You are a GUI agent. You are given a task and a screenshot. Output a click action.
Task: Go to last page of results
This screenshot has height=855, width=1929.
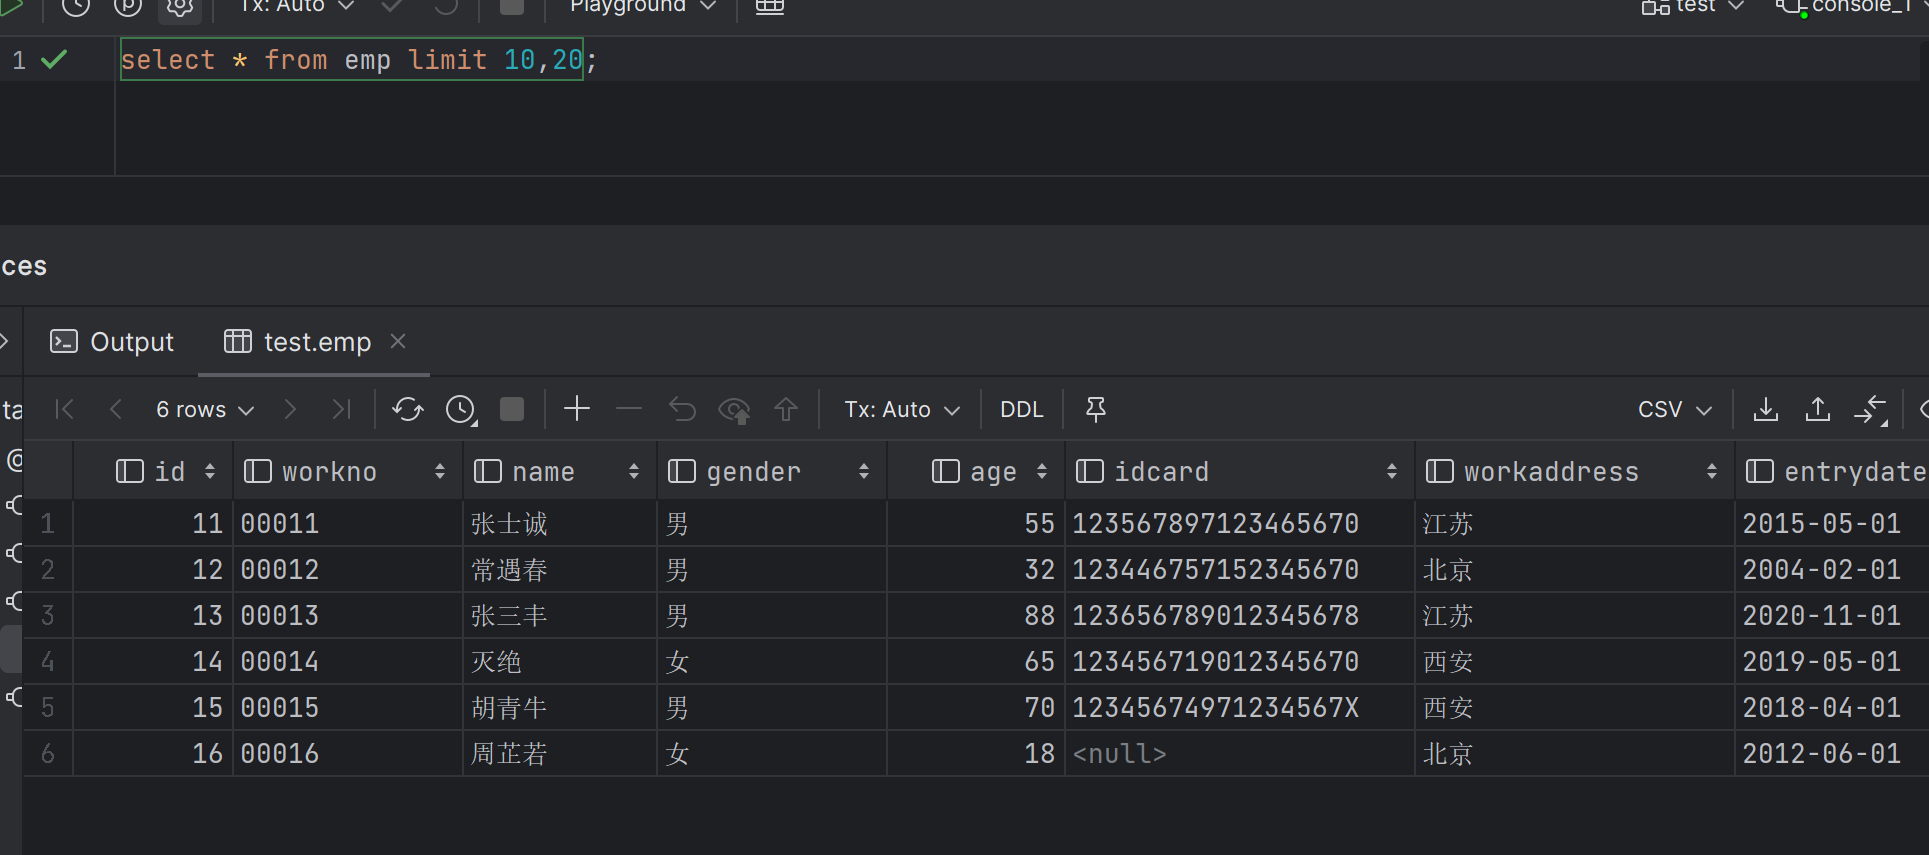point(341,409)
